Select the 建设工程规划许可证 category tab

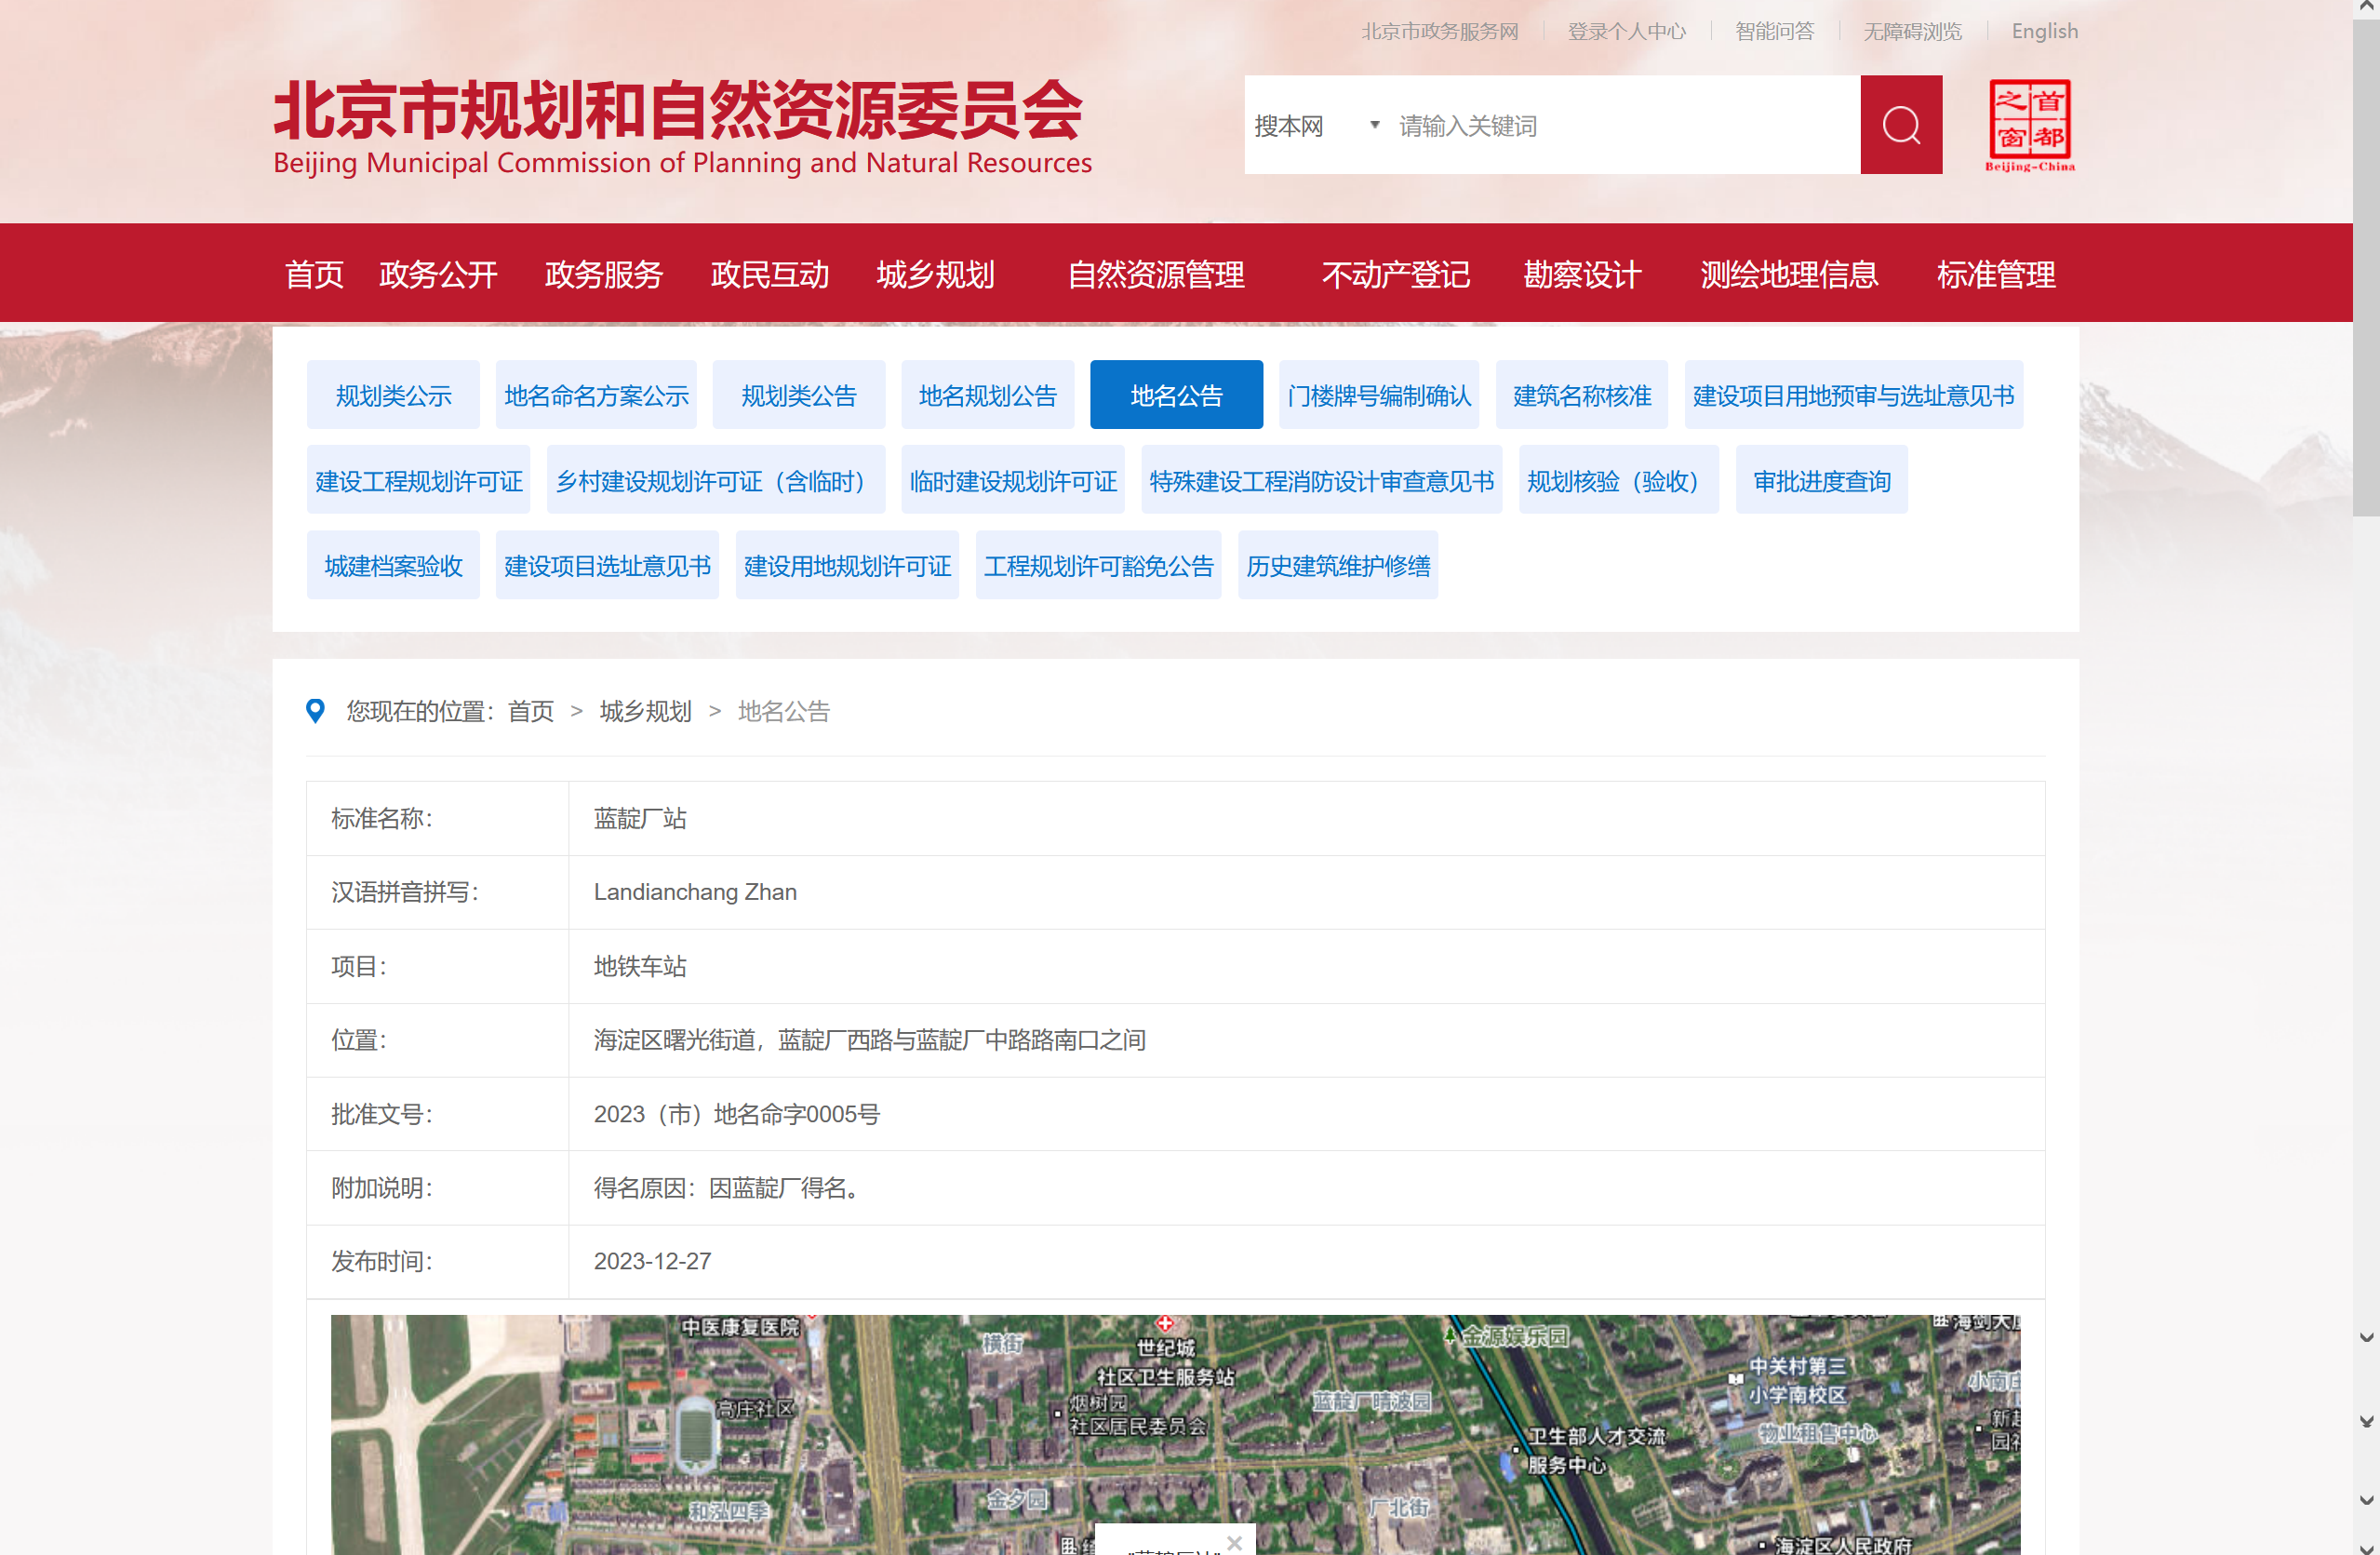418,481
